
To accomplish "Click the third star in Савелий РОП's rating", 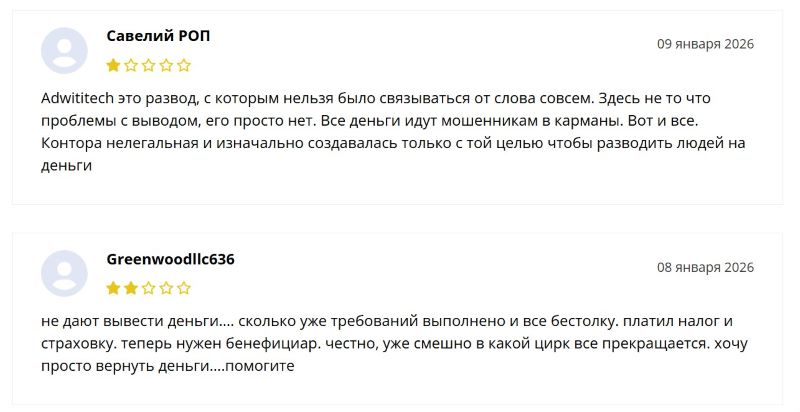I will point(149,66).
